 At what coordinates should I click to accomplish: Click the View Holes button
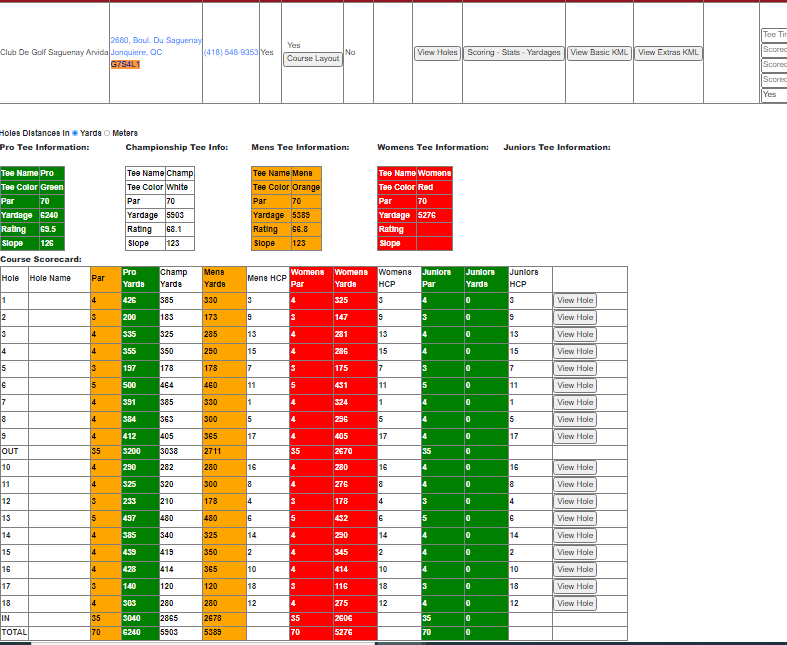437,53
